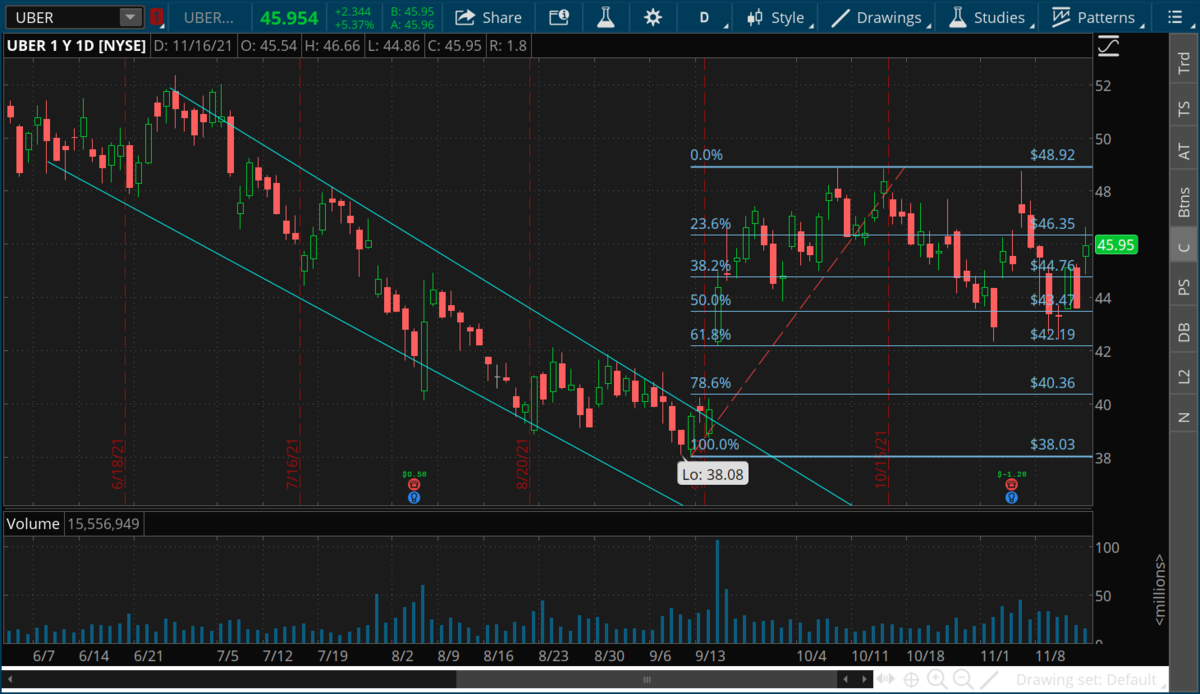This screenshot has width=1200, height=694.
Task: Click the bid price B: 45.95
Action: point(412,10)
